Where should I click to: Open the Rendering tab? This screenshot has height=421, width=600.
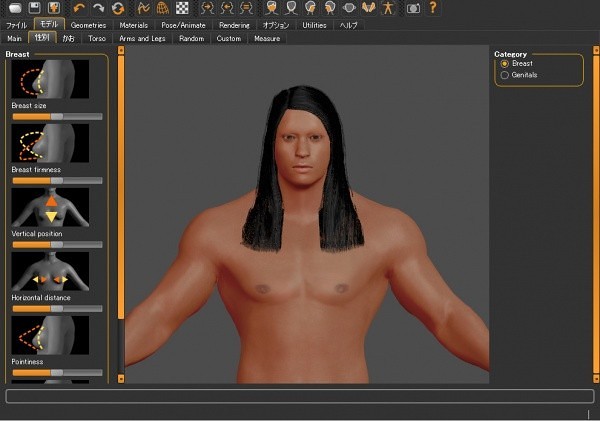(234, 25)
